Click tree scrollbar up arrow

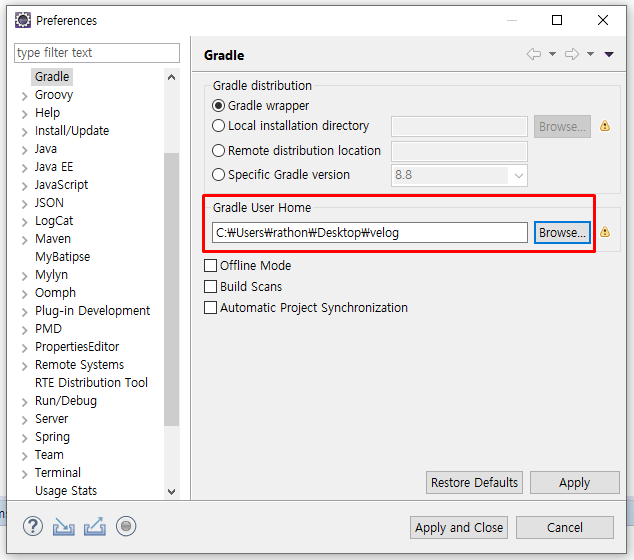point(171,77)
